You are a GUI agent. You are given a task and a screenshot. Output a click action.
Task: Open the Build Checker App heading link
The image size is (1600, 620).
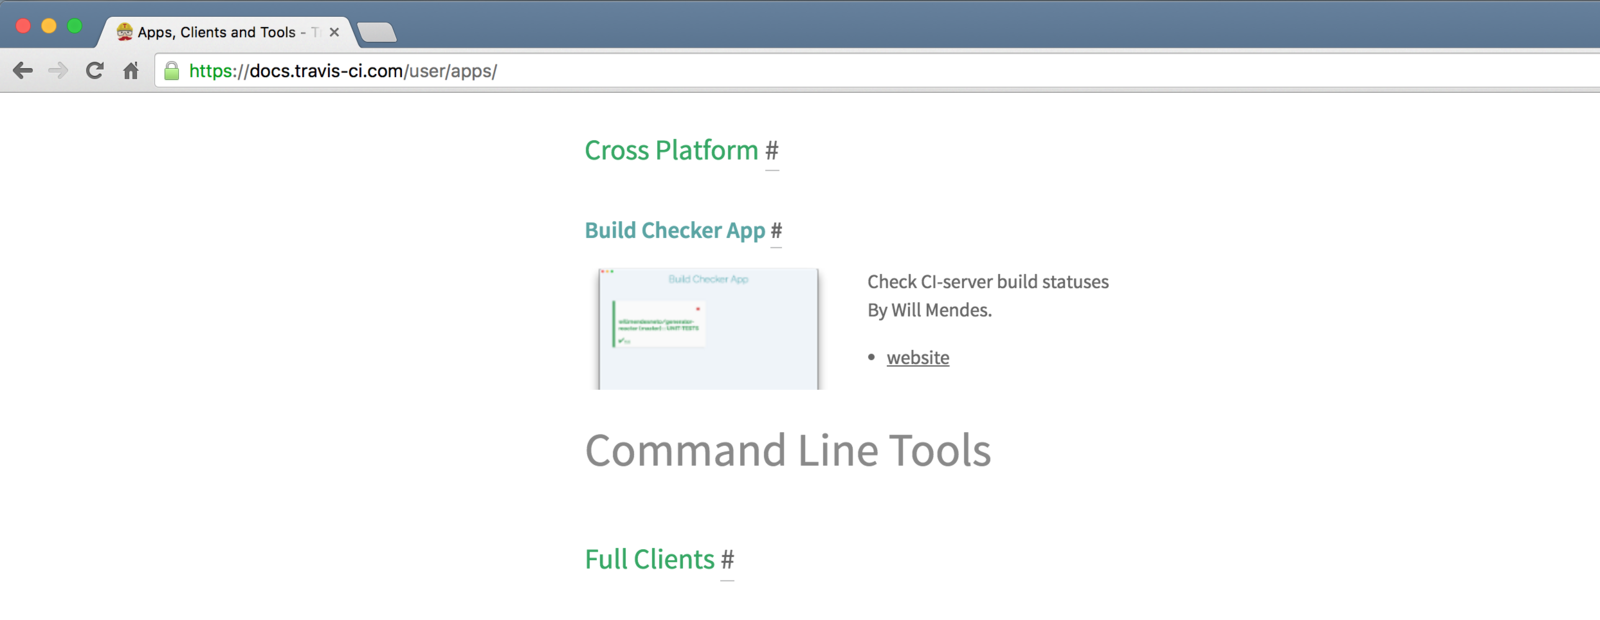point(675,230)
